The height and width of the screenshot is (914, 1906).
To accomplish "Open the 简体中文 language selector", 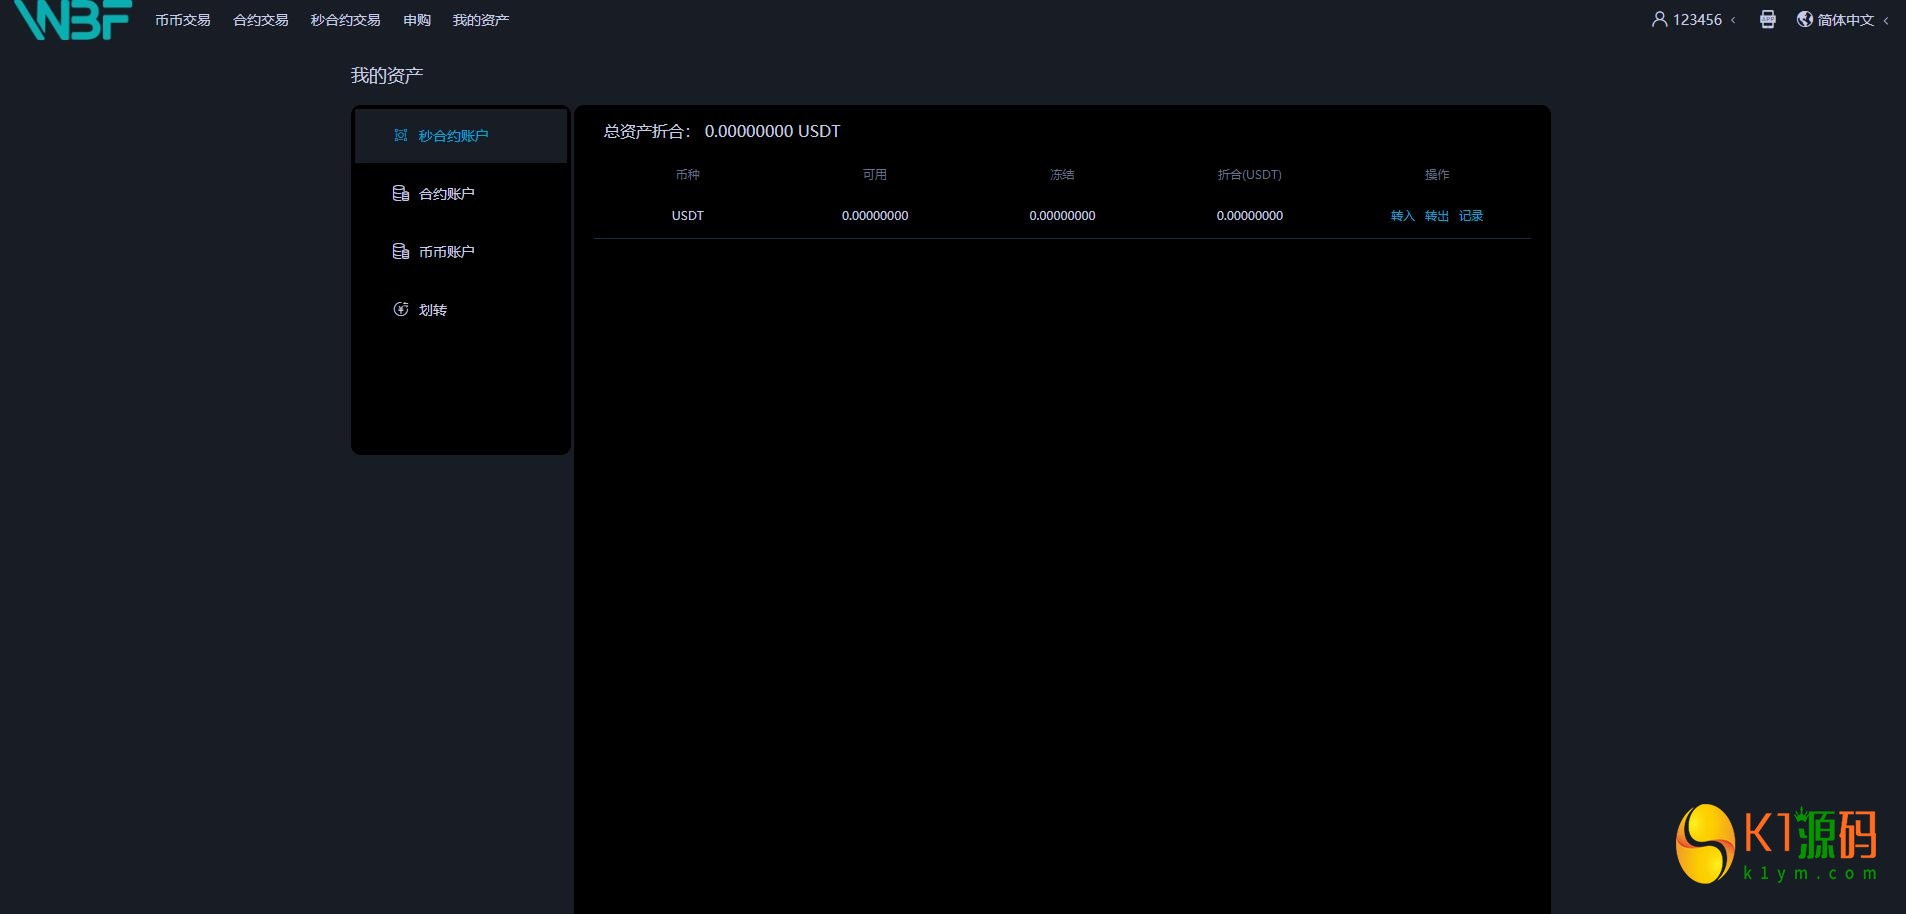I will tap(1845, 20).
